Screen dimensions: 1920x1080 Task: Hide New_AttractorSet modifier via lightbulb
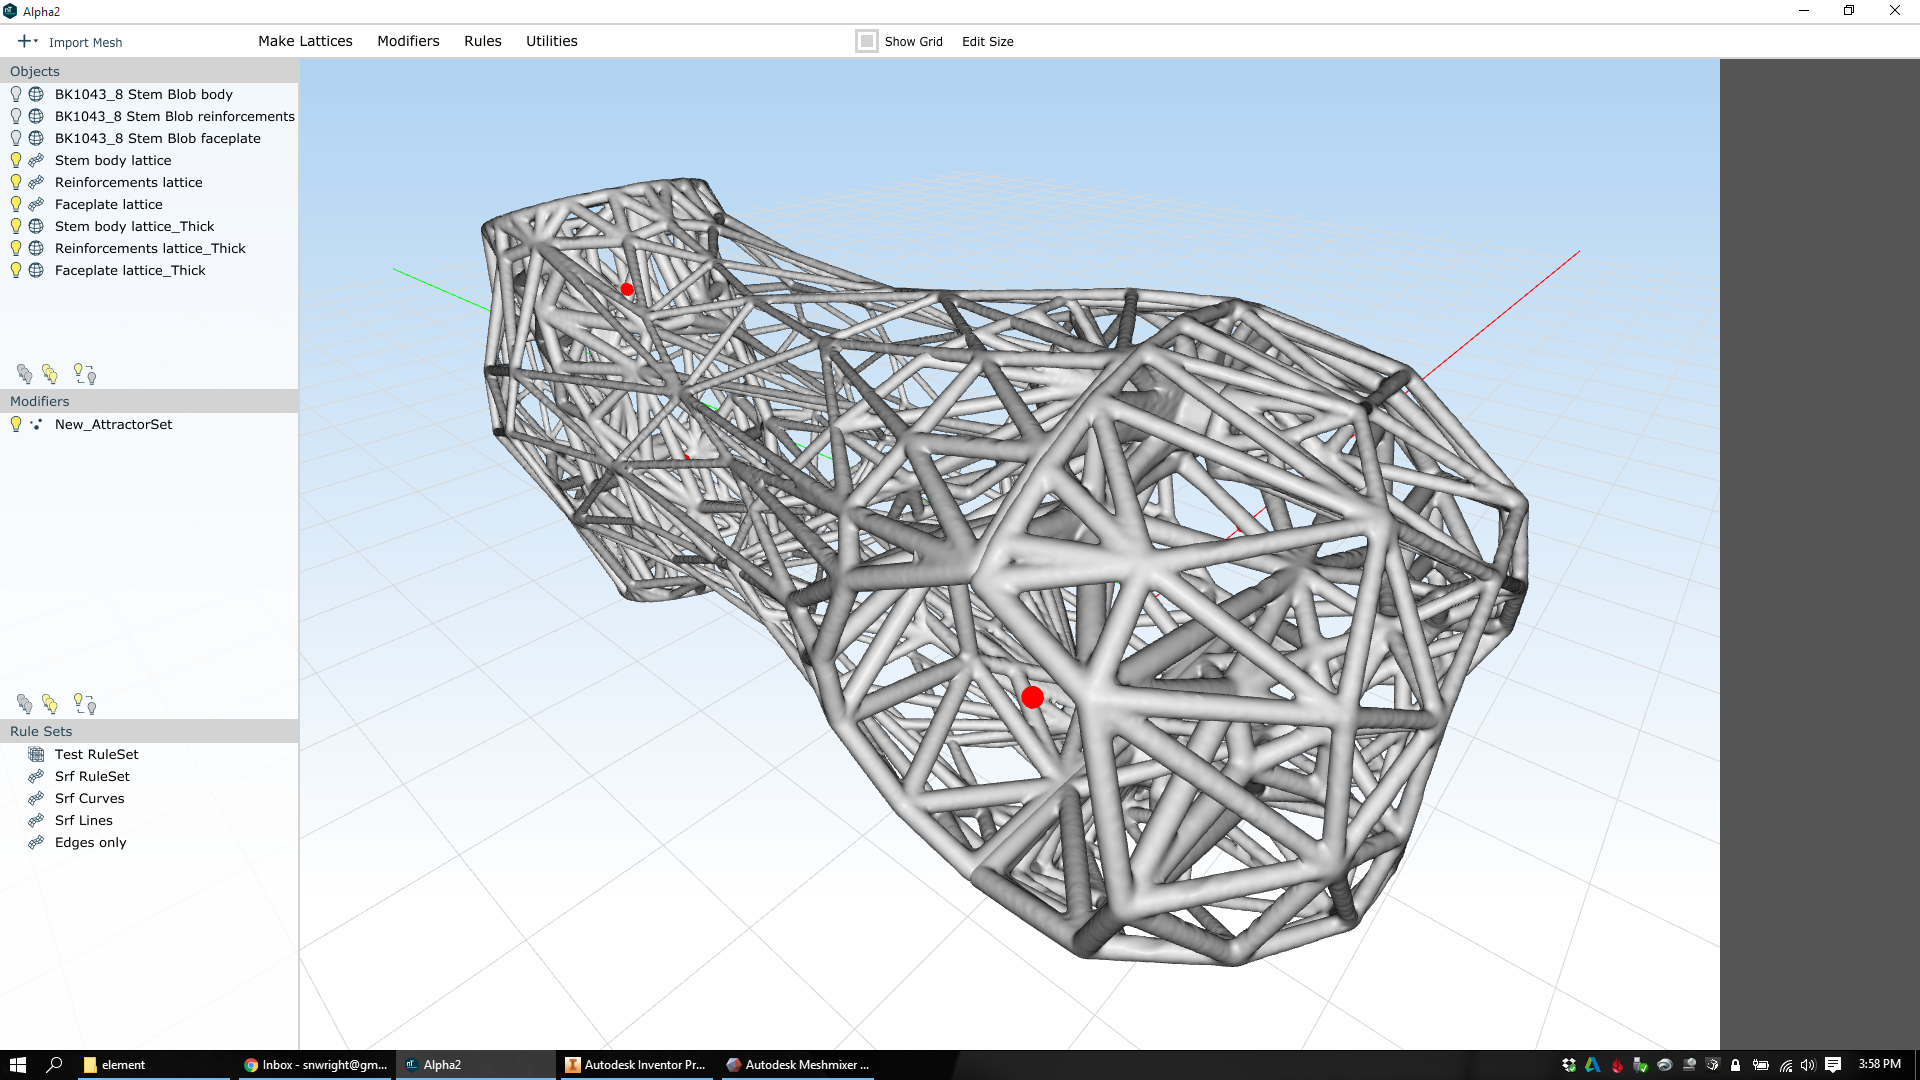point(16,424)
